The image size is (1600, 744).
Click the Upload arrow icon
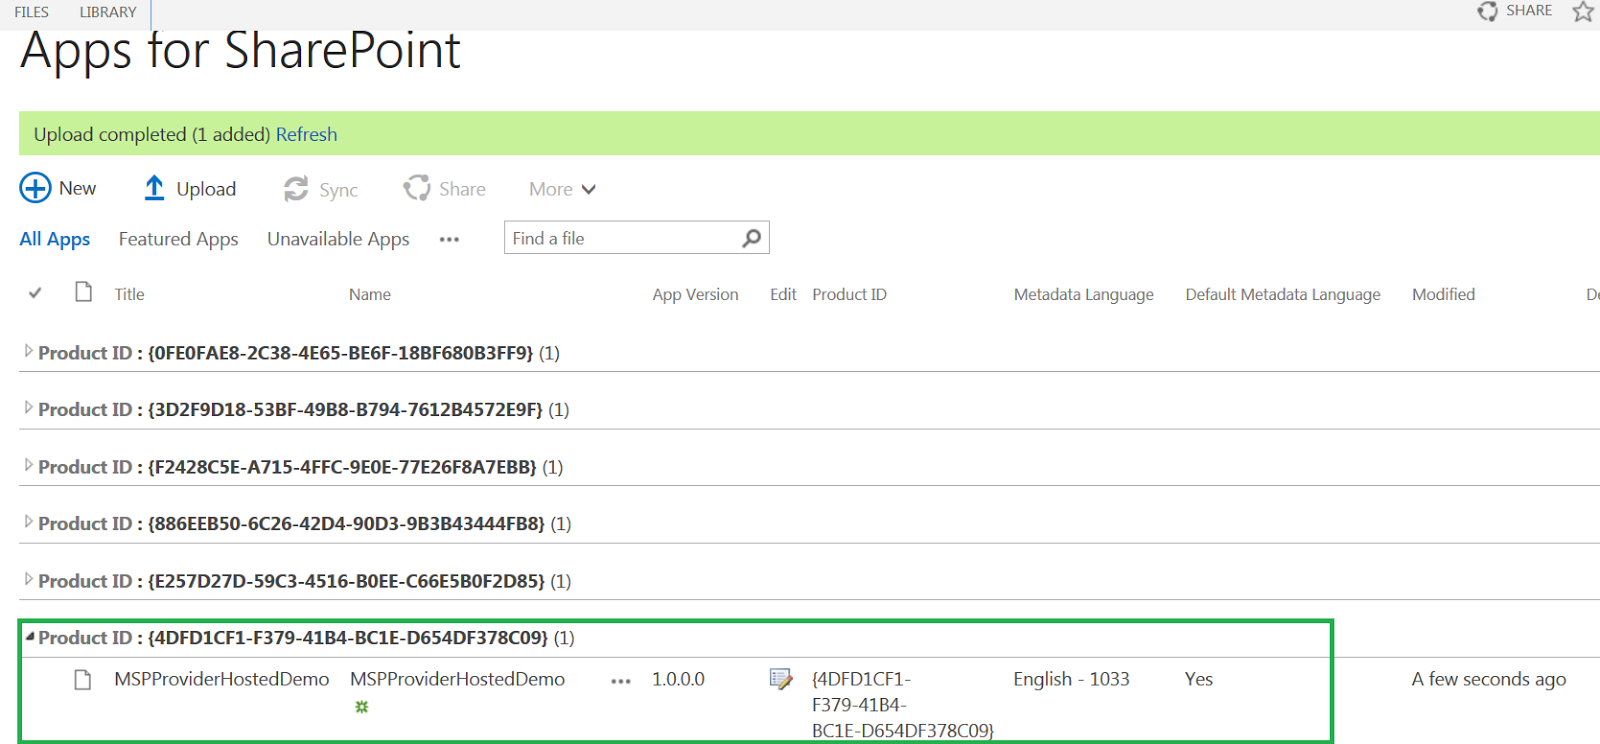point(154,188)
